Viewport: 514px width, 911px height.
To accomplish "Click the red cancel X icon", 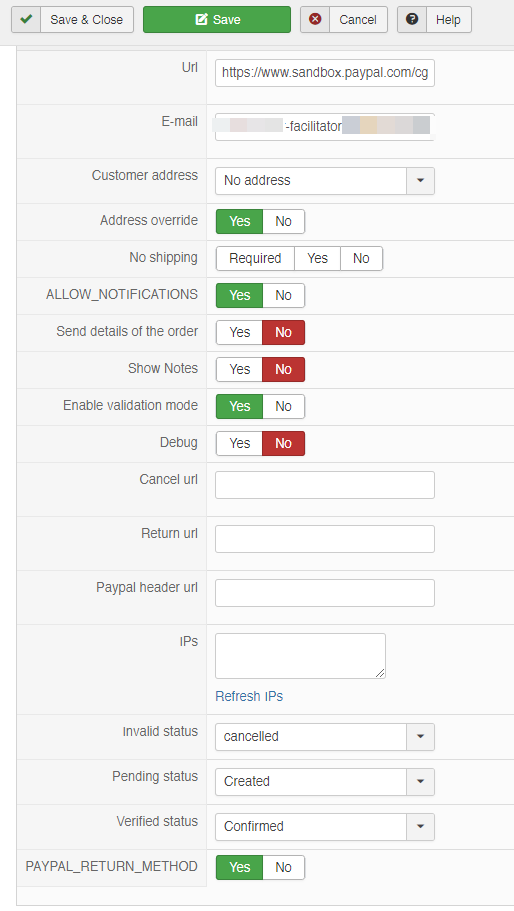I will 315,19.
